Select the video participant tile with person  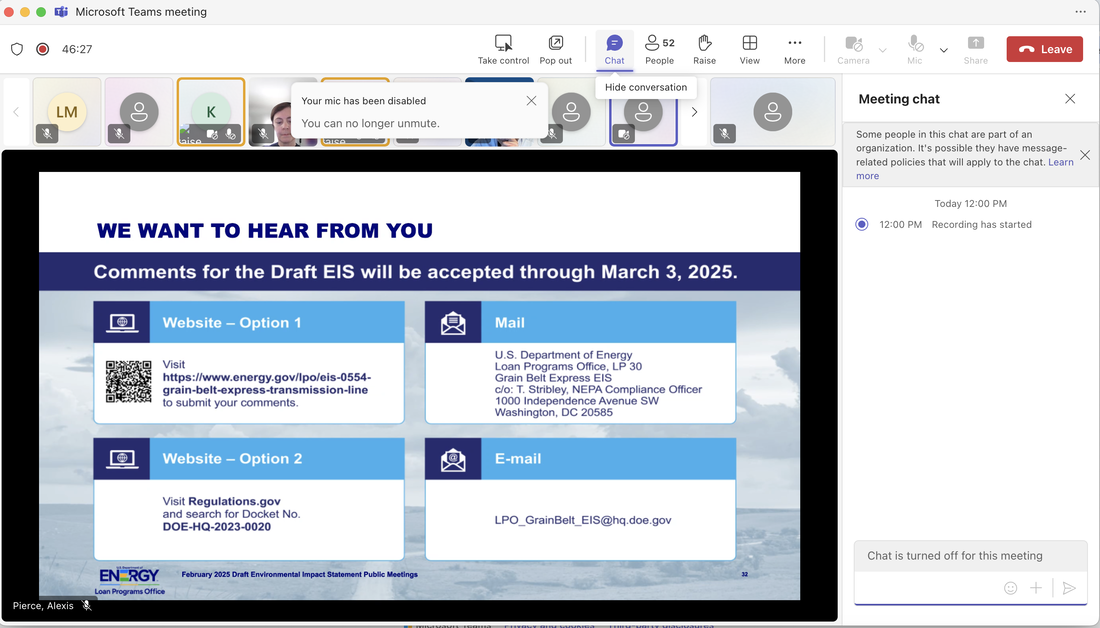click(282, 112)
